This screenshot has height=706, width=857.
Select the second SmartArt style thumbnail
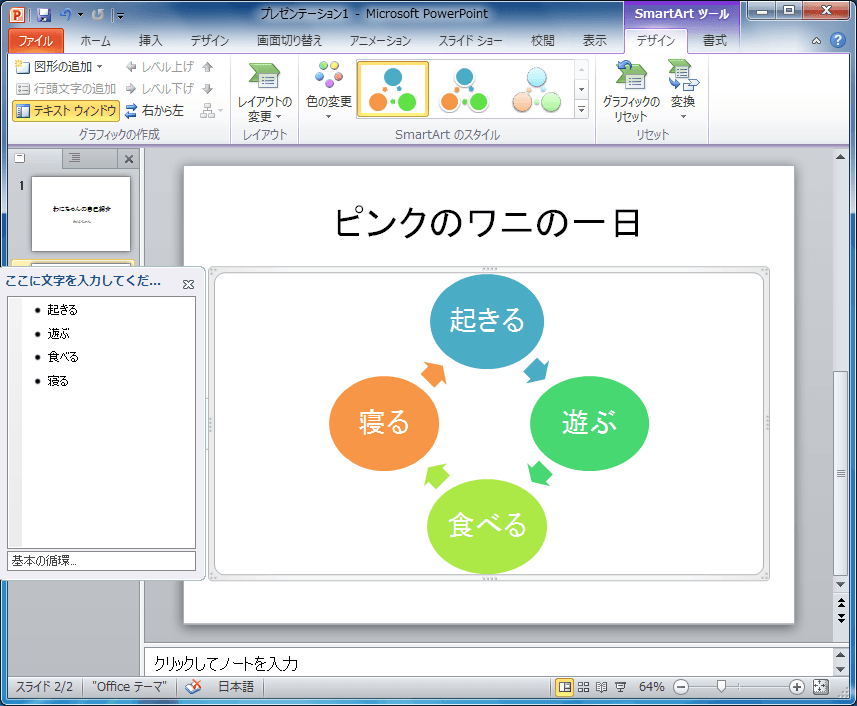coord(465,89)
